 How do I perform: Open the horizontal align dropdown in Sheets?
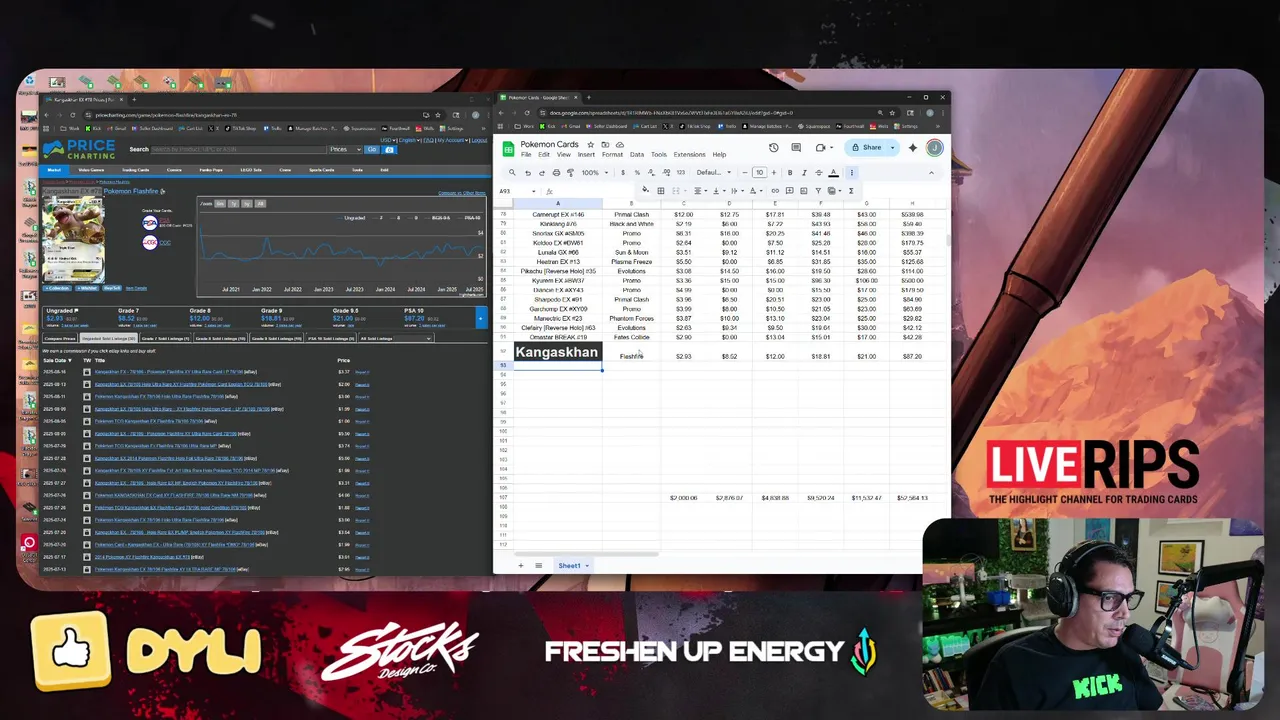(700, 190)
